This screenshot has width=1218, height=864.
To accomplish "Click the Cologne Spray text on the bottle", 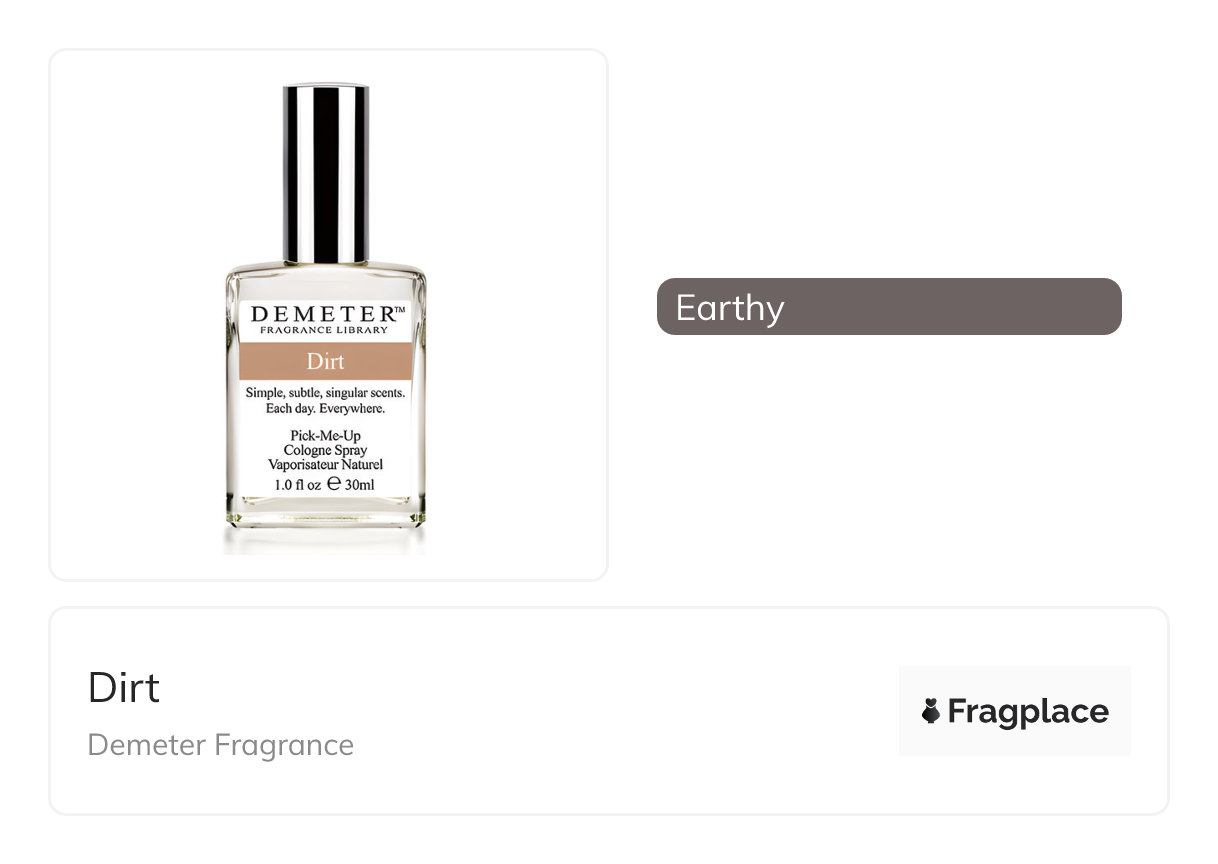I will point(325,450).
